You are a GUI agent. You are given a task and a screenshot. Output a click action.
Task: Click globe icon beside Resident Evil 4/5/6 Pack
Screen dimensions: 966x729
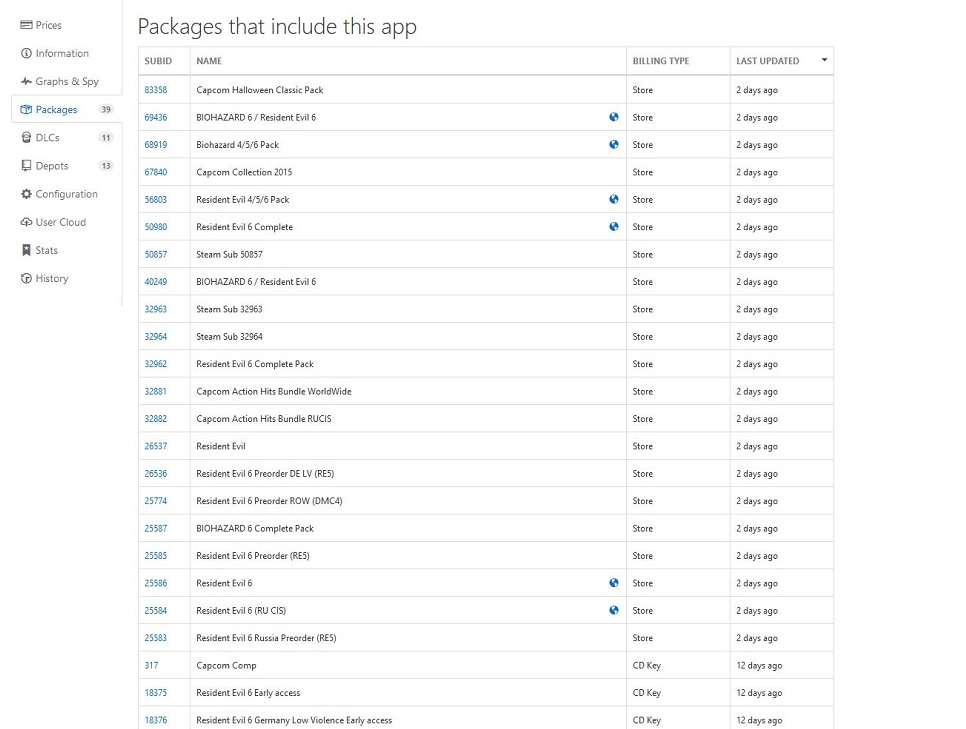[x=614, y=199]
